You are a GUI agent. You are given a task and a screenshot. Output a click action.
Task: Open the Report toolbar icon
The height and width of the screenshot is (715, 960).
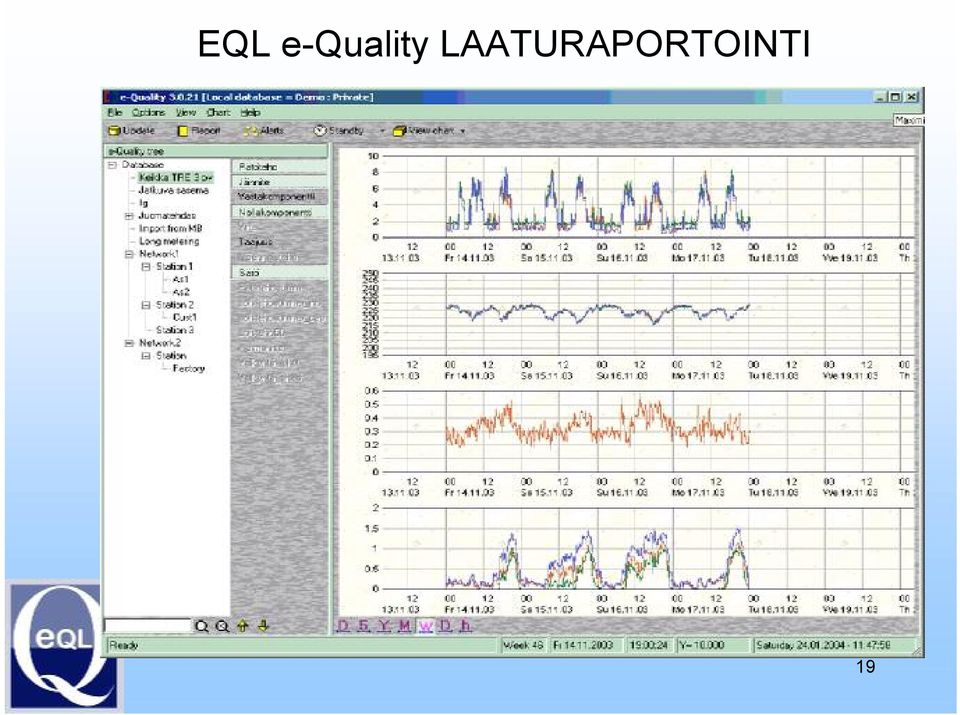(183, 131)
